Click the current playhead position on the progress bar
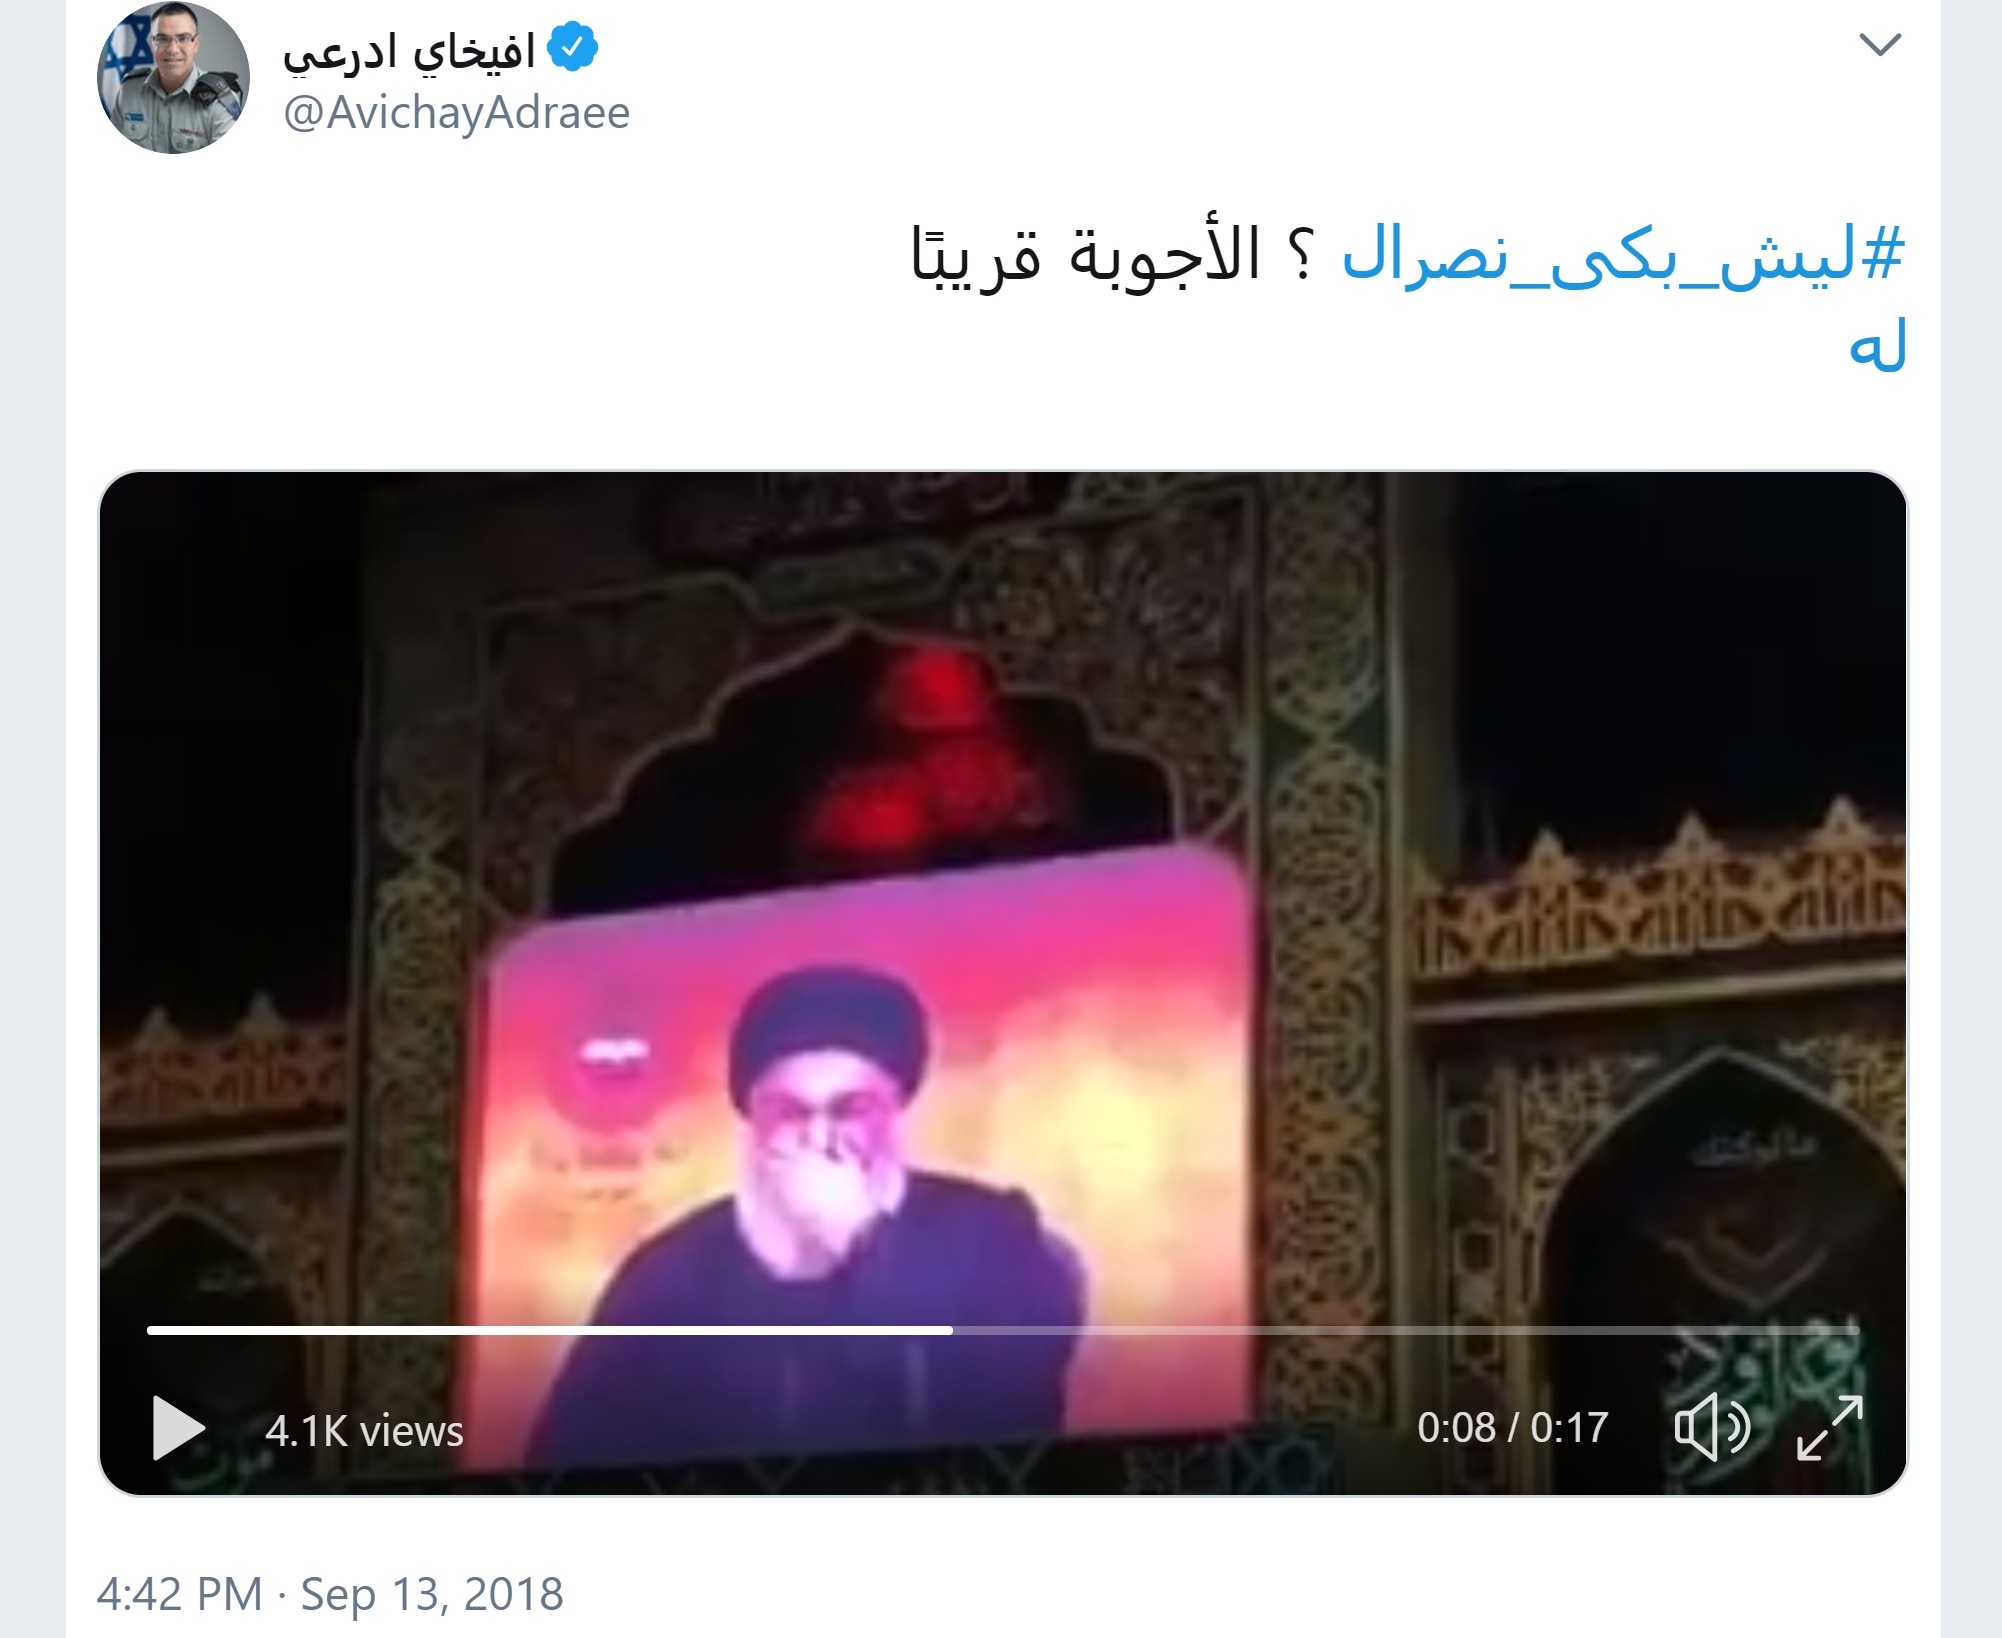This screenshot has height=1638, width=2002. [x=952, y=1331]
